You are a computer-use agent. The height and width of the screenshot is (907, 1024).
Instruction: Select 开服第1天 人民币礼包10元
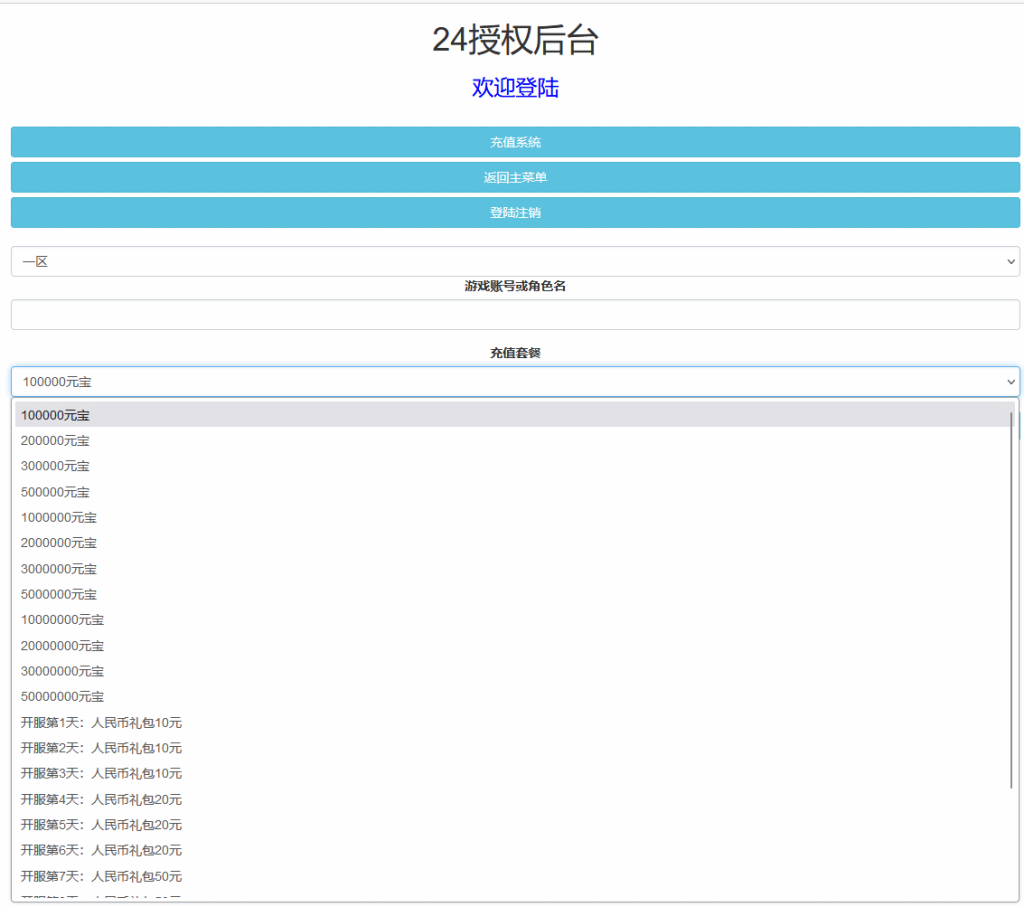[101, 723]
